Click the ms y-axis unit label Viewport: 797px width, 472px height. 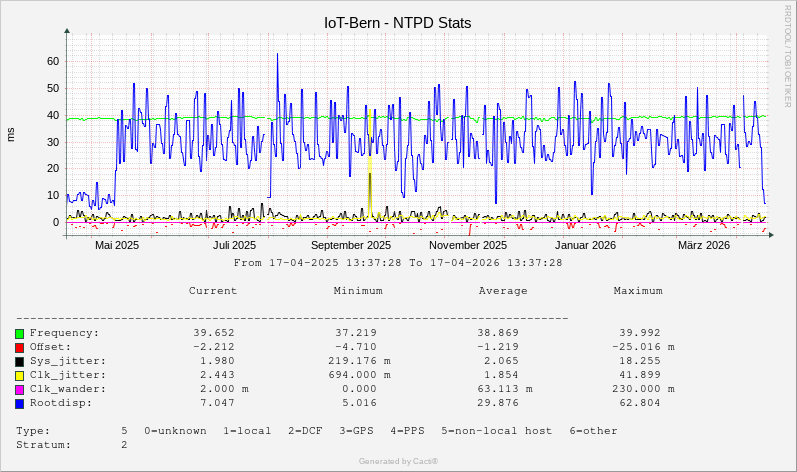[x=11, y=133]
